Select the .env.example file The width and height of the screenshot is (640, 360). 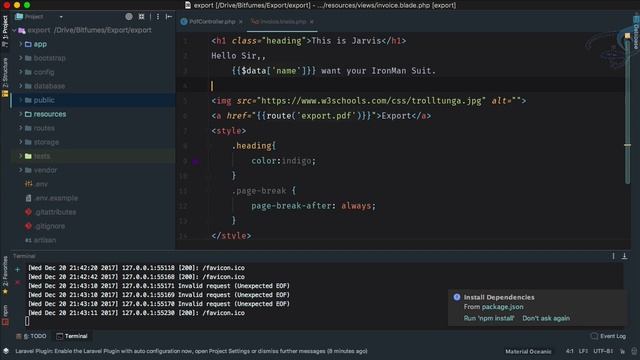point(56,198)
